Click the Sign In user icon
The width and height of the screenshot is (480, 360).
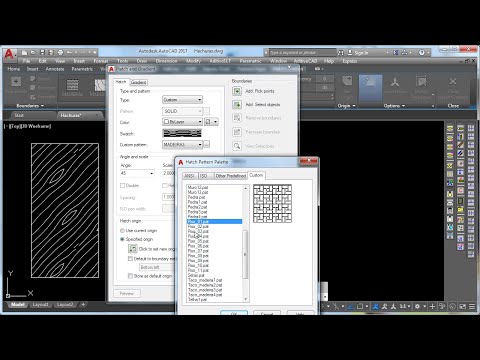coord(350,52)
